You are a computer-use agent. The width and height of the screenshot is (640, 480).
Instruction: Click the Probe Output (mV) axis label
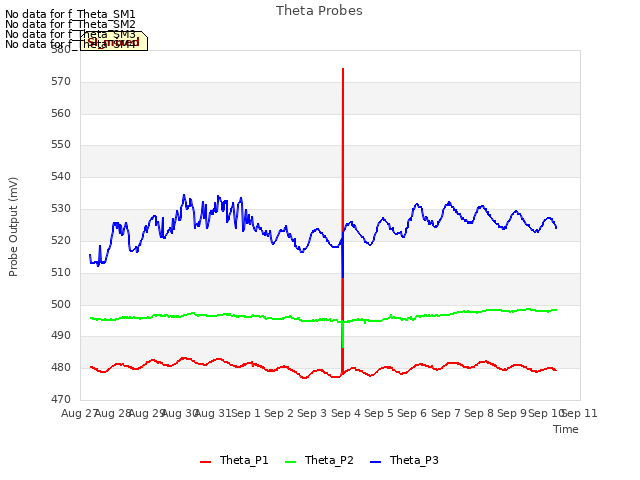point(13,227)
